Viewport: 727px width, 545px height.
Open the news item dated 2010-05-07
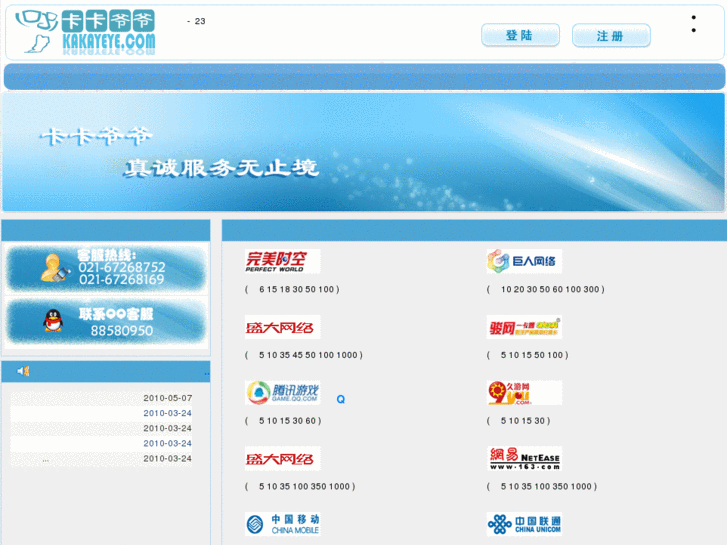pyautogui.click(x=101, y=398)
